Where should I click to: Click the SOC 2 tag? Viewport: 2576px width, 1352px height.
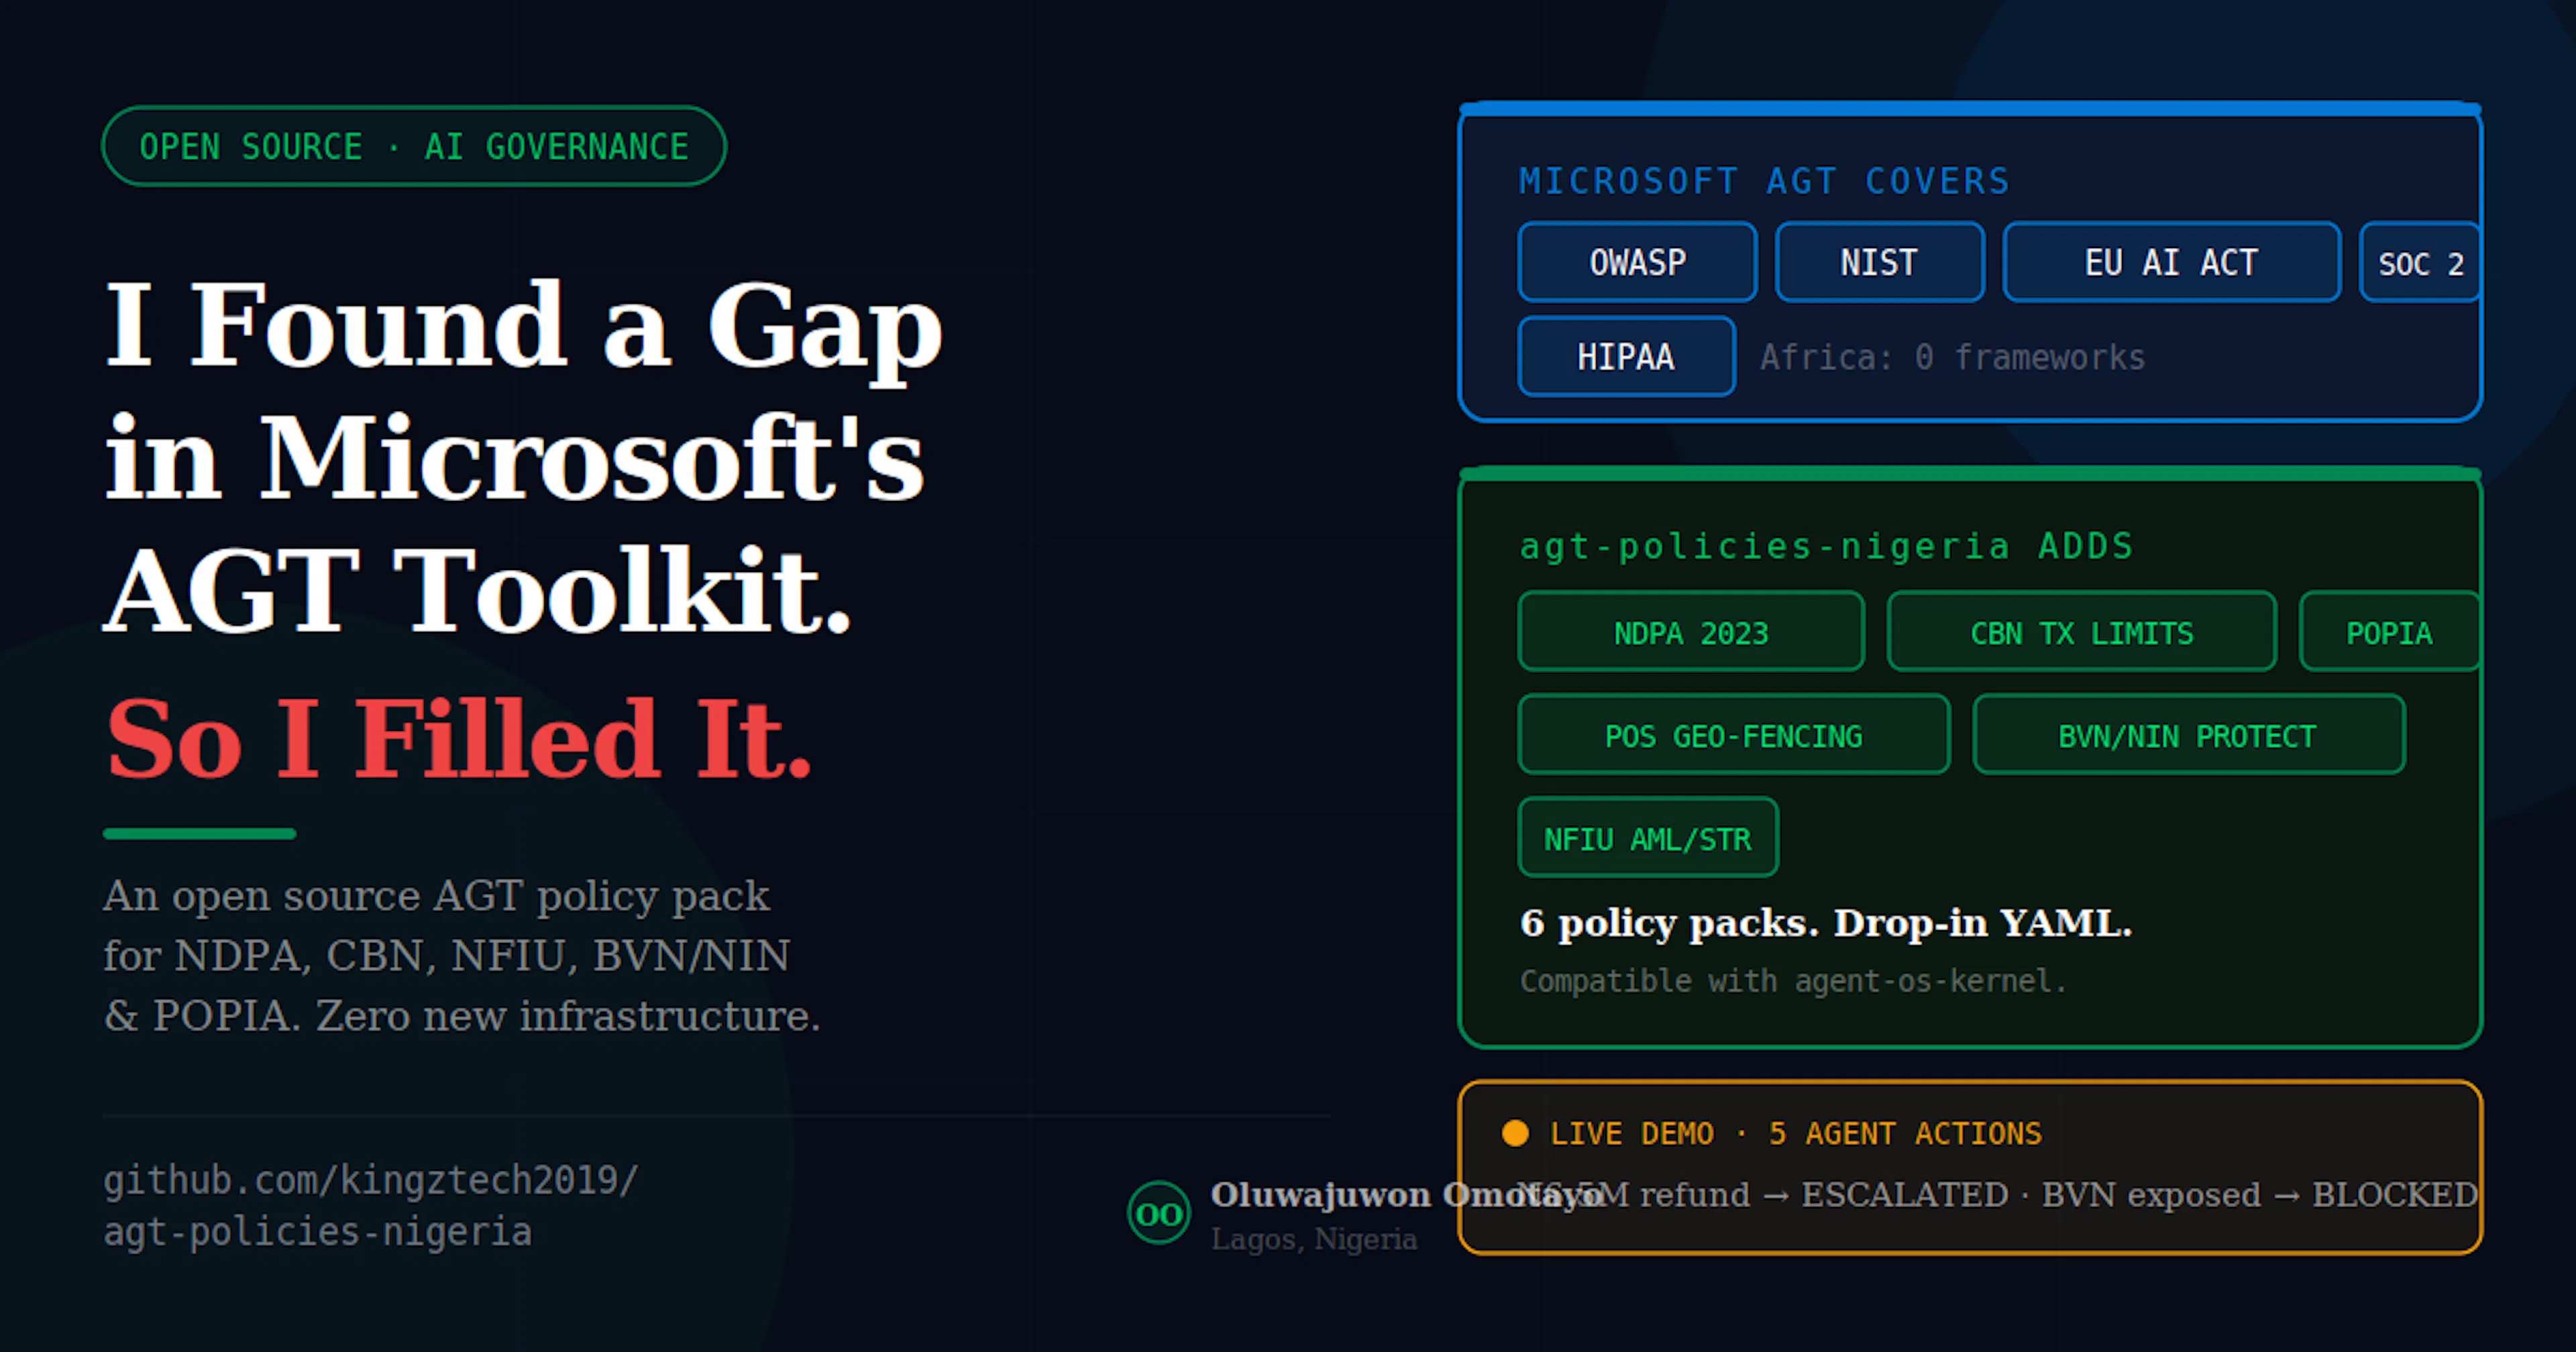coord(2420,262)
